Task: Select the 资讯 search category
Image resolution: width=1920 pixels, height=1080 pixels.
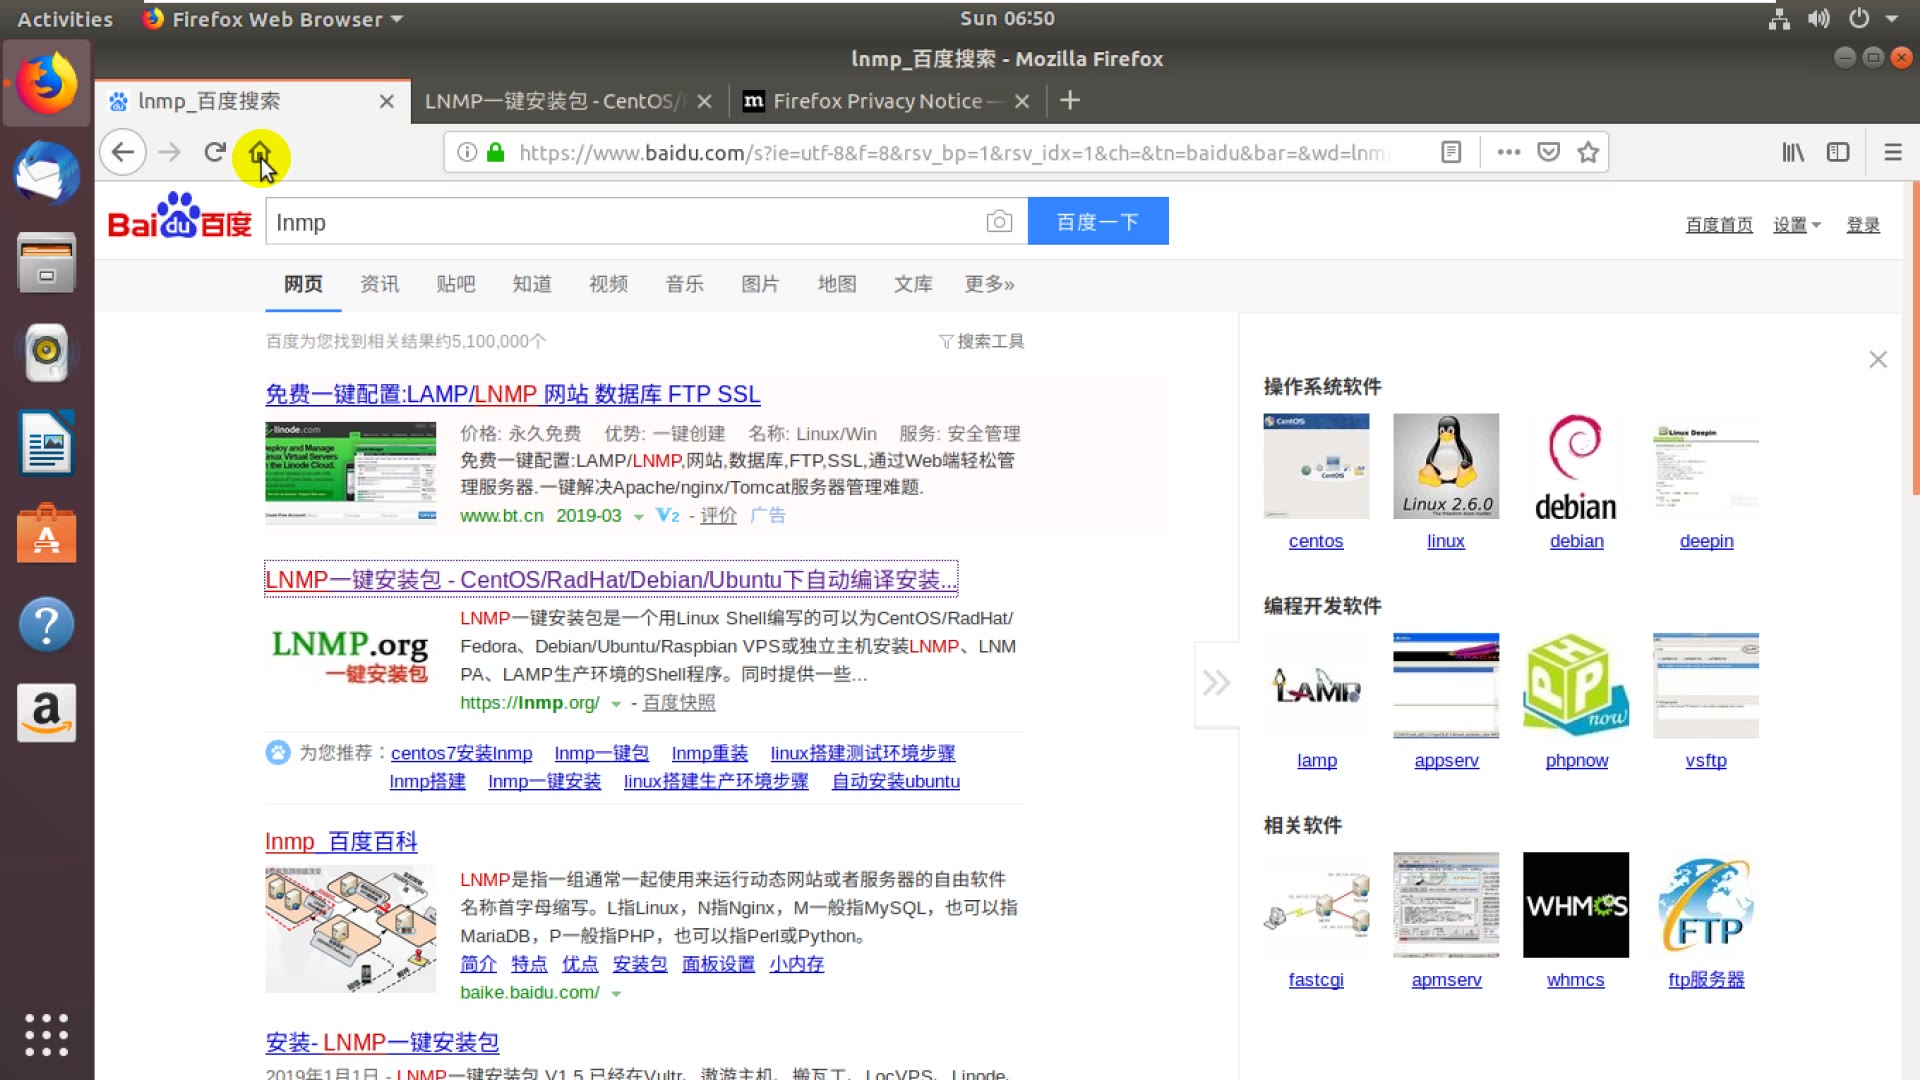Action: pyautogui.click(x=380, y=284)
